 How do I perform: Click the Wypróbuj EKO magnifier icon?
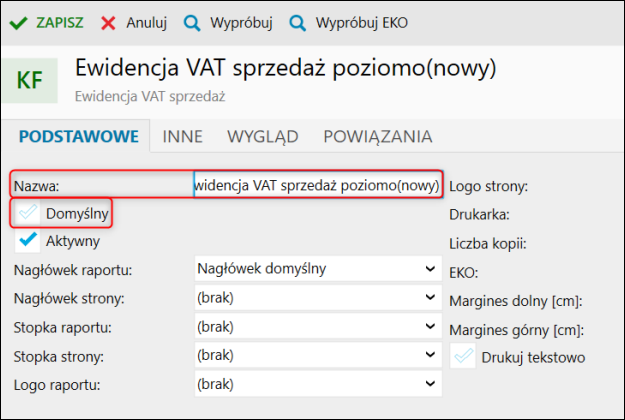(x=297, y=21)
